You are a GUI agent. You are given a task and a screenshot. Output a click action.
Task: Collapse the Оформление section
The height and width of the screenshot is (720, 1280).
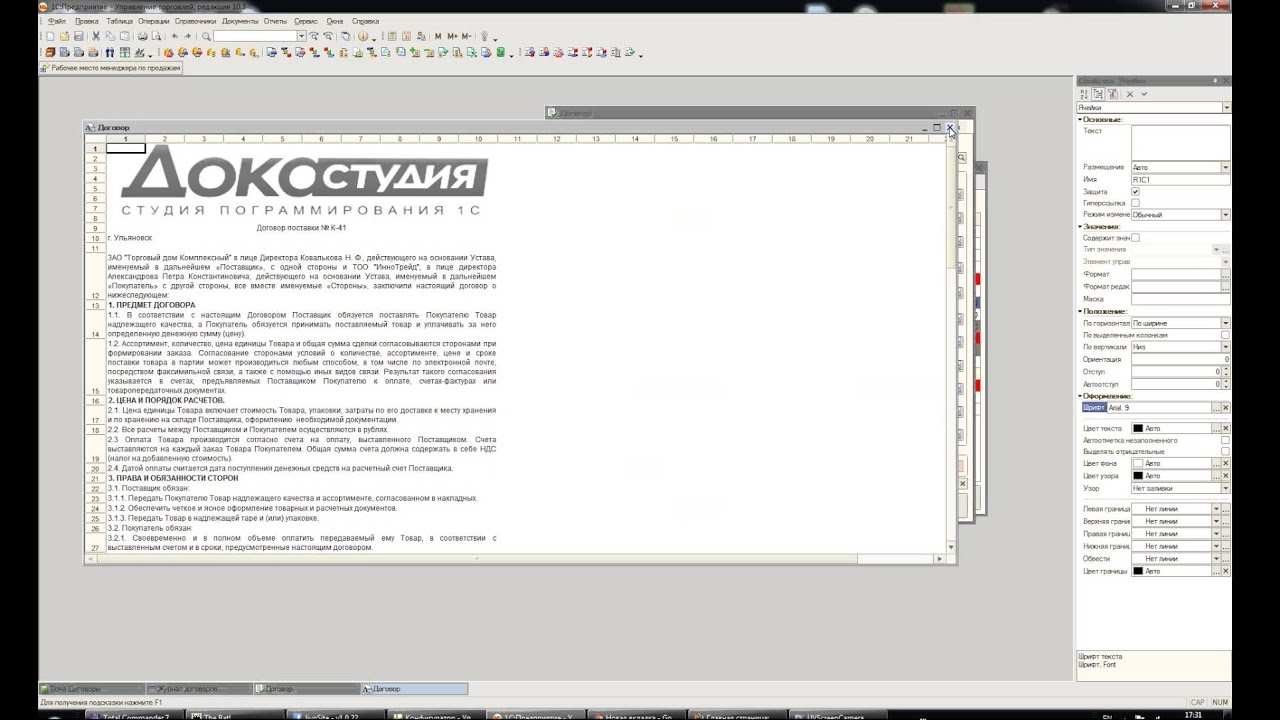click(1079, 396)
